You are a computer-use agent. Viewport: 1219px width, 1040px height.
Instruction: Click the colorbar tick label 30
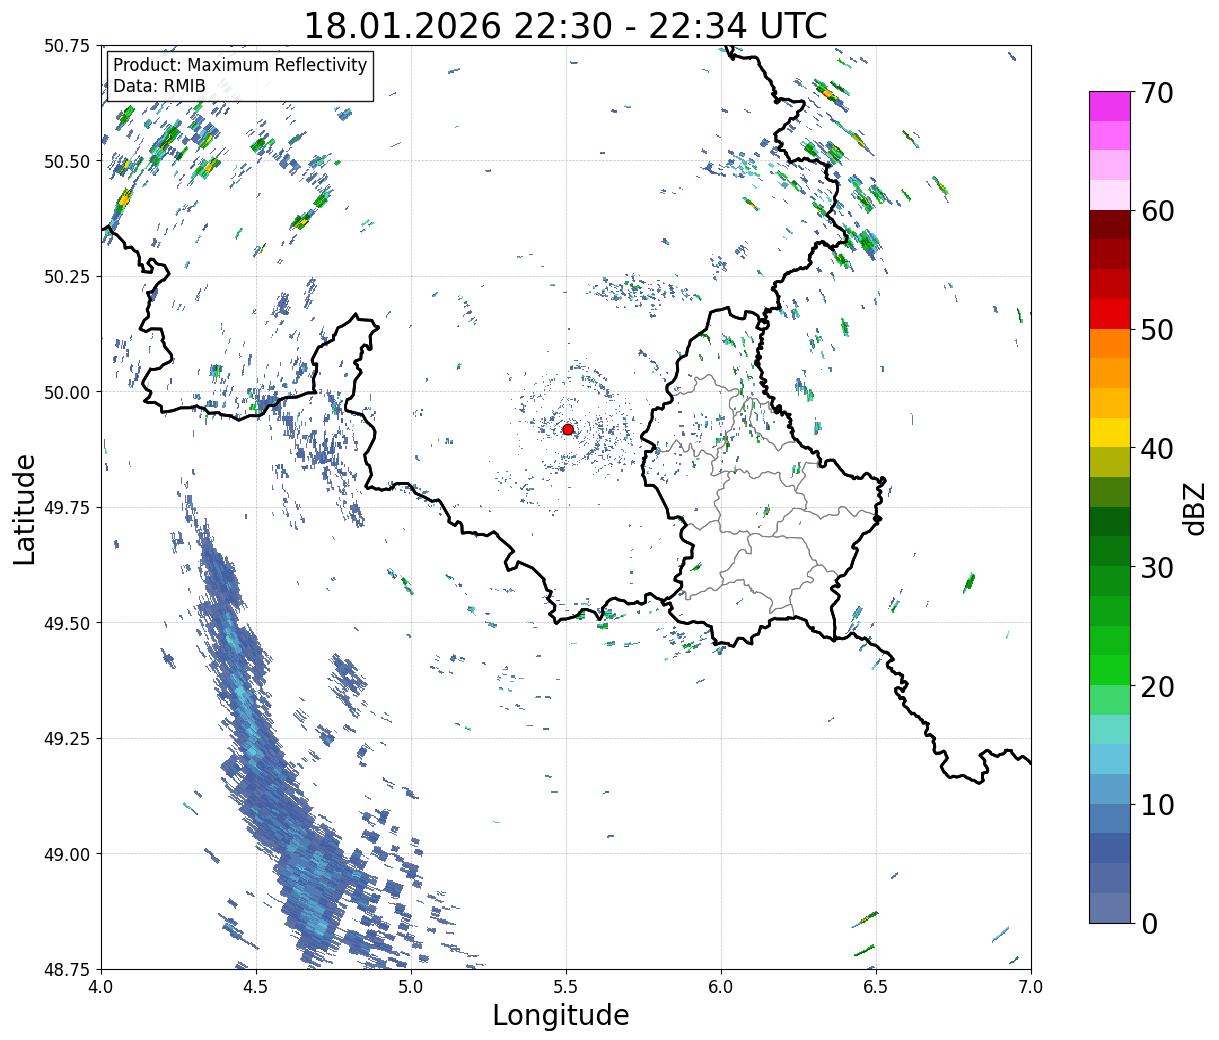click(x=1156, y=567)
